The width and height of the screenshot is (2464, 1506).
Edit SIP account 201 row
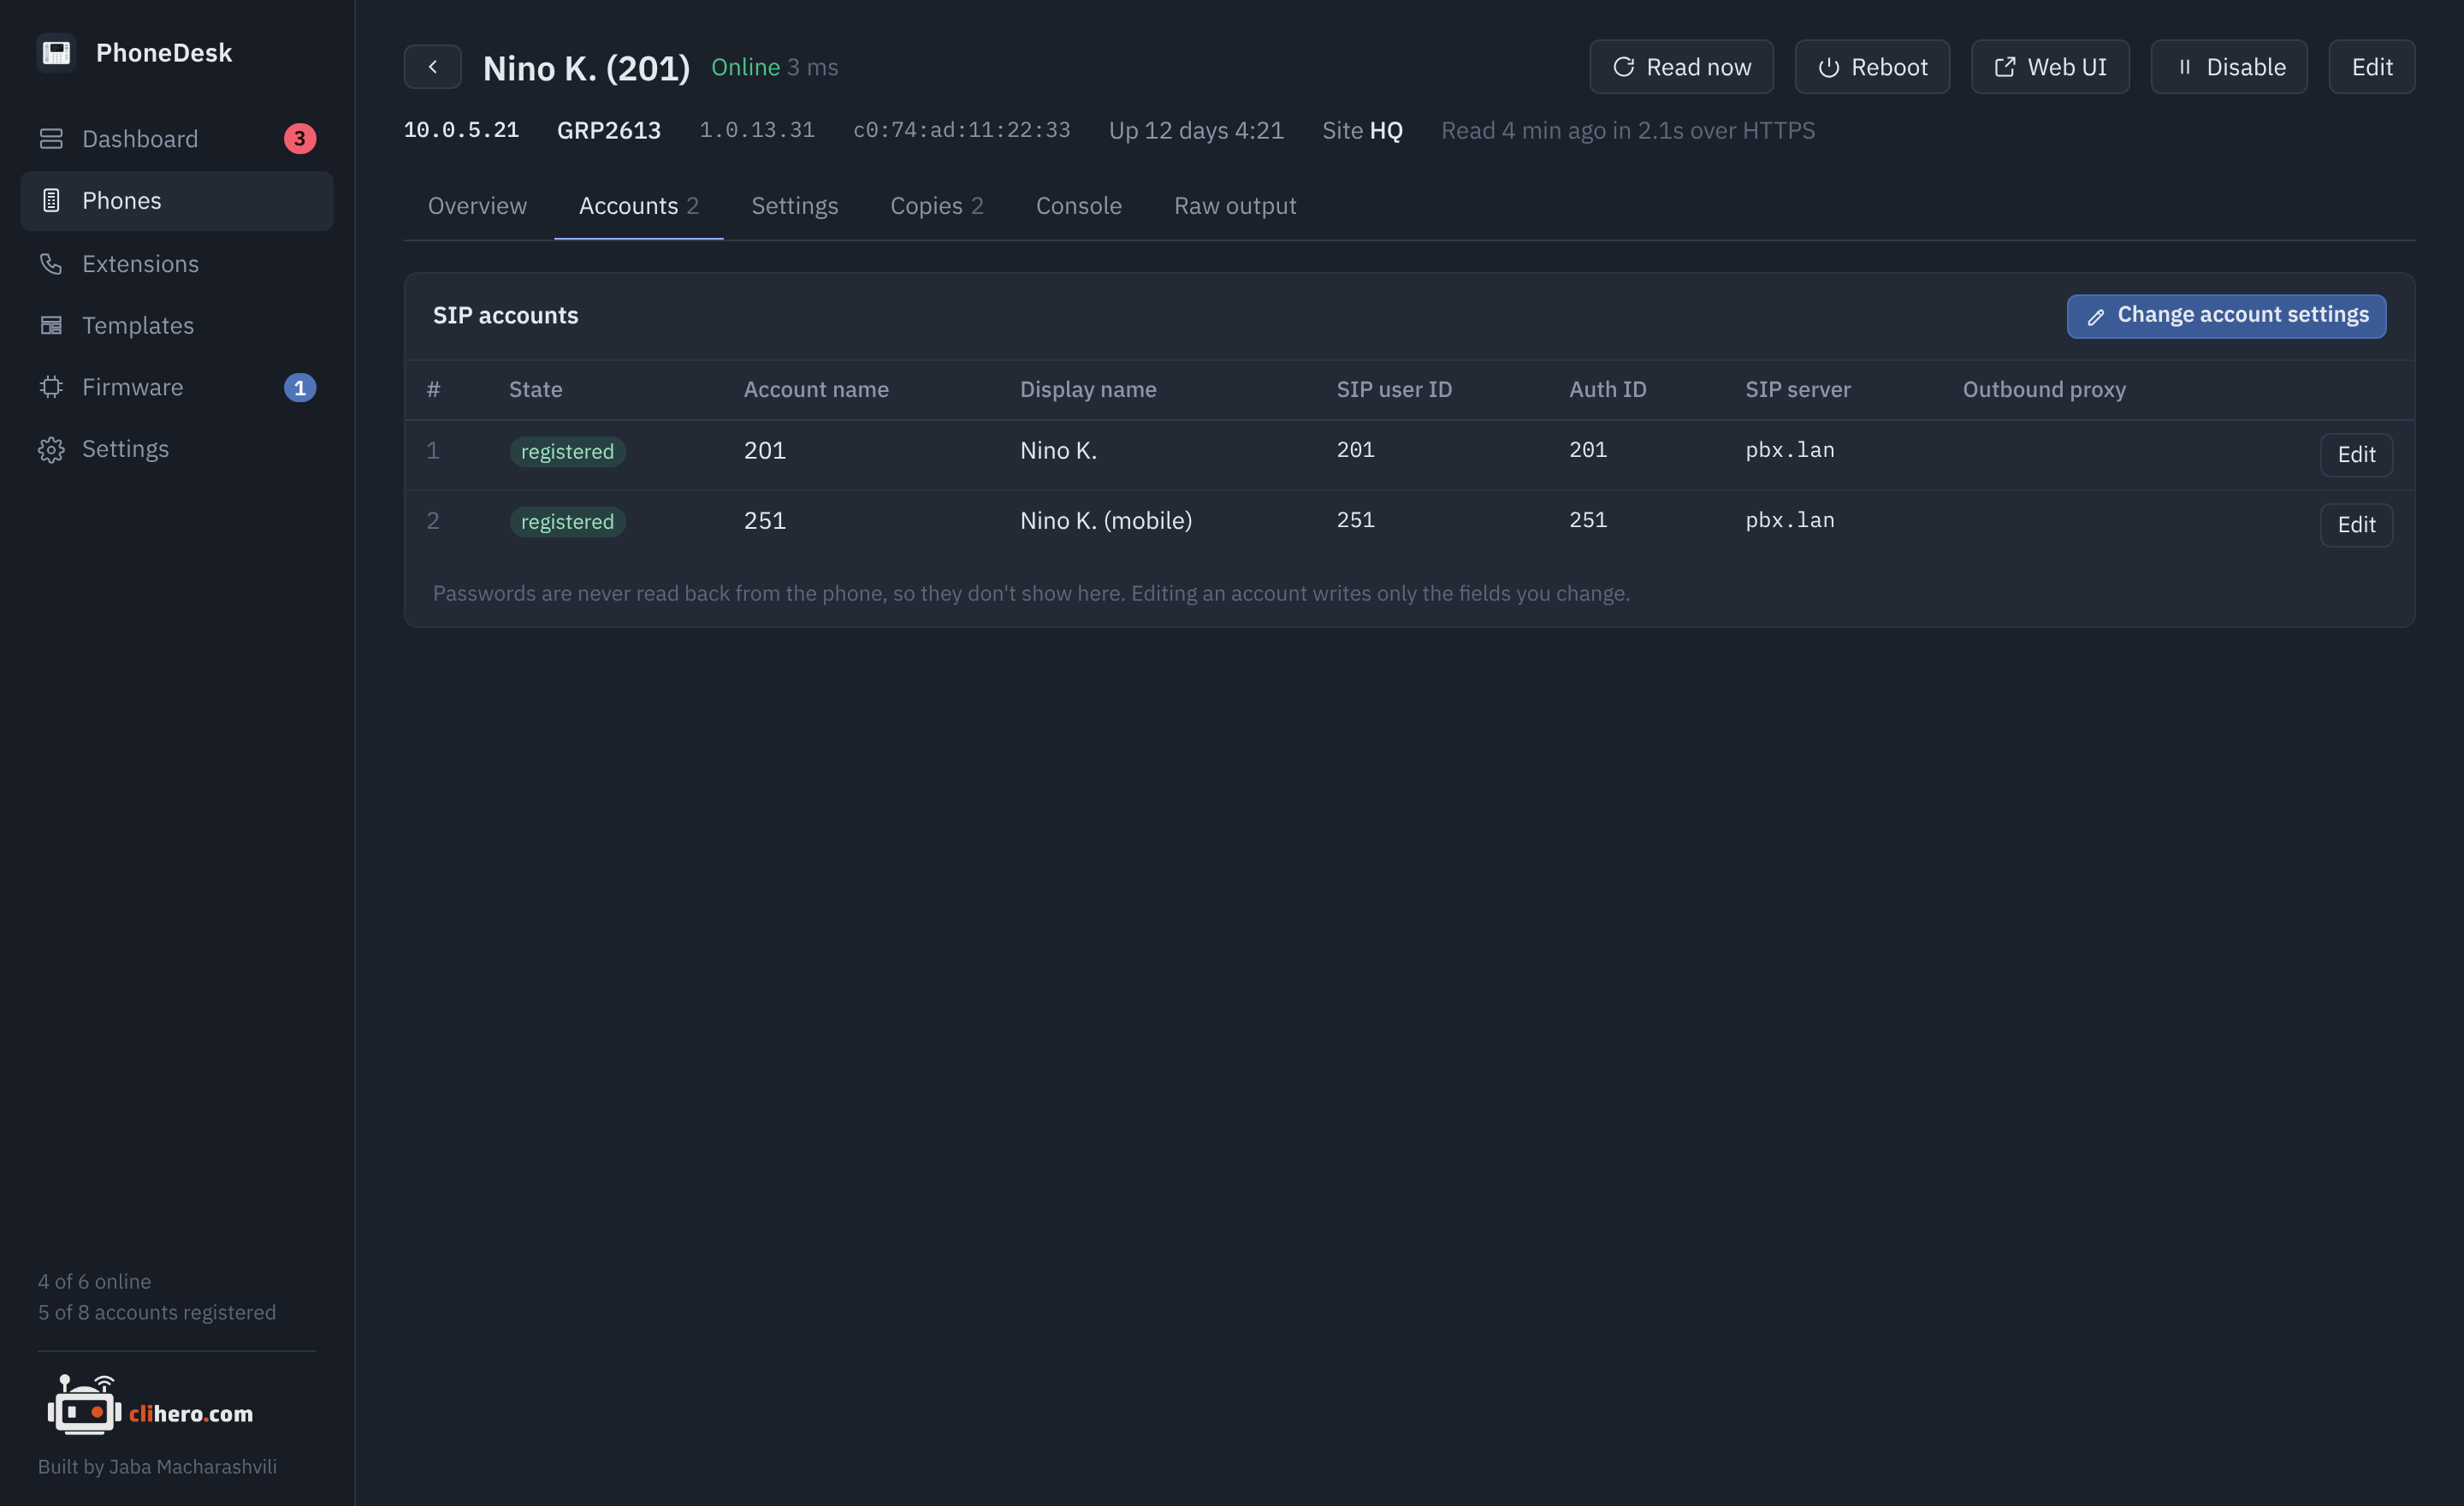click(x=2355, y=455)
